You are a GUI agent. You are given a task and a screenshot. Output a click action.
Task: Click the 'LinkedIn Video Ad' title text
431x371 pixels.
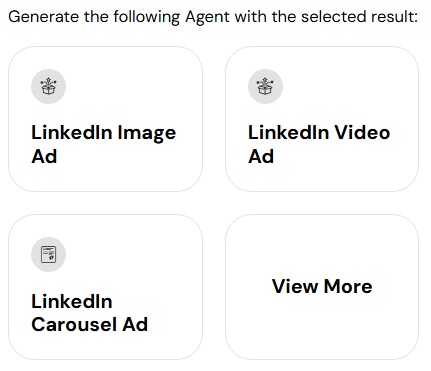click(319, 144)
